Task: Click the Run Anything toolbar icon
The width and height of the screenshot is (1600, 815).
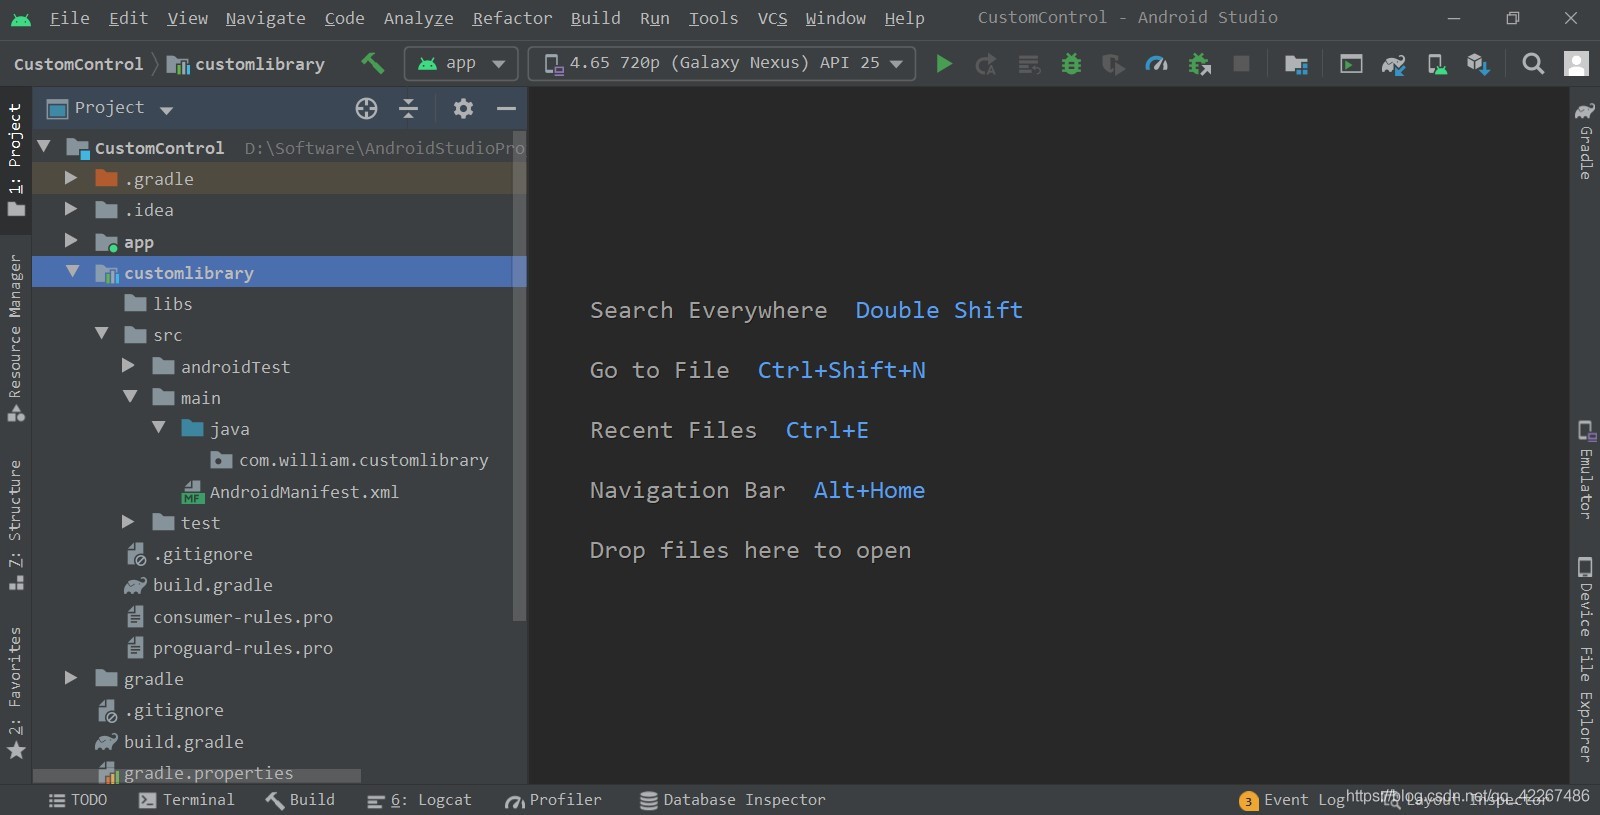Action: click(x=1351, y=64)
